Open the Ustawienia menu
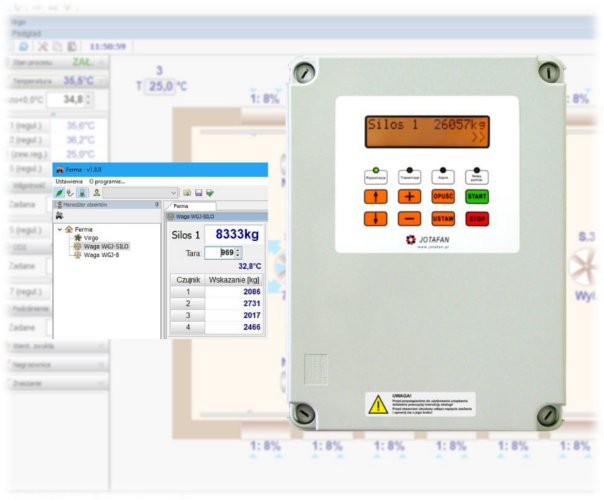Screen dimensions: 604x500 tap(67, 181)
